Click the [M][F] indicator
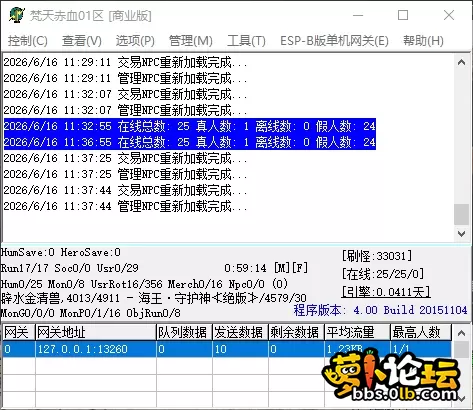This screenshot has height=410, width=473. 291,268
